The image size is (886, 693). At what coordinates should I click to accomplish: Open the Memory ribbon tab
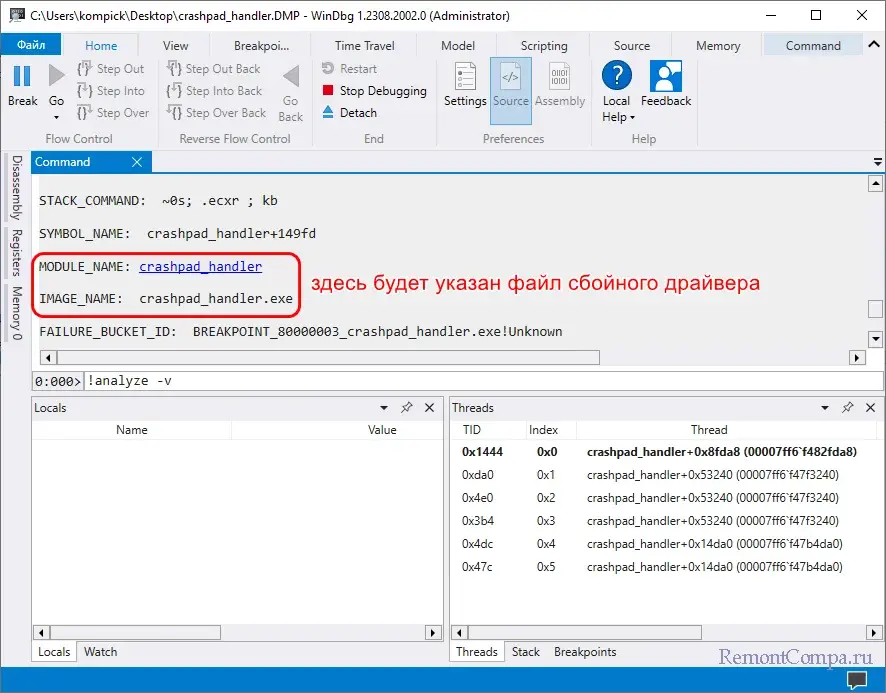[718, 46]
